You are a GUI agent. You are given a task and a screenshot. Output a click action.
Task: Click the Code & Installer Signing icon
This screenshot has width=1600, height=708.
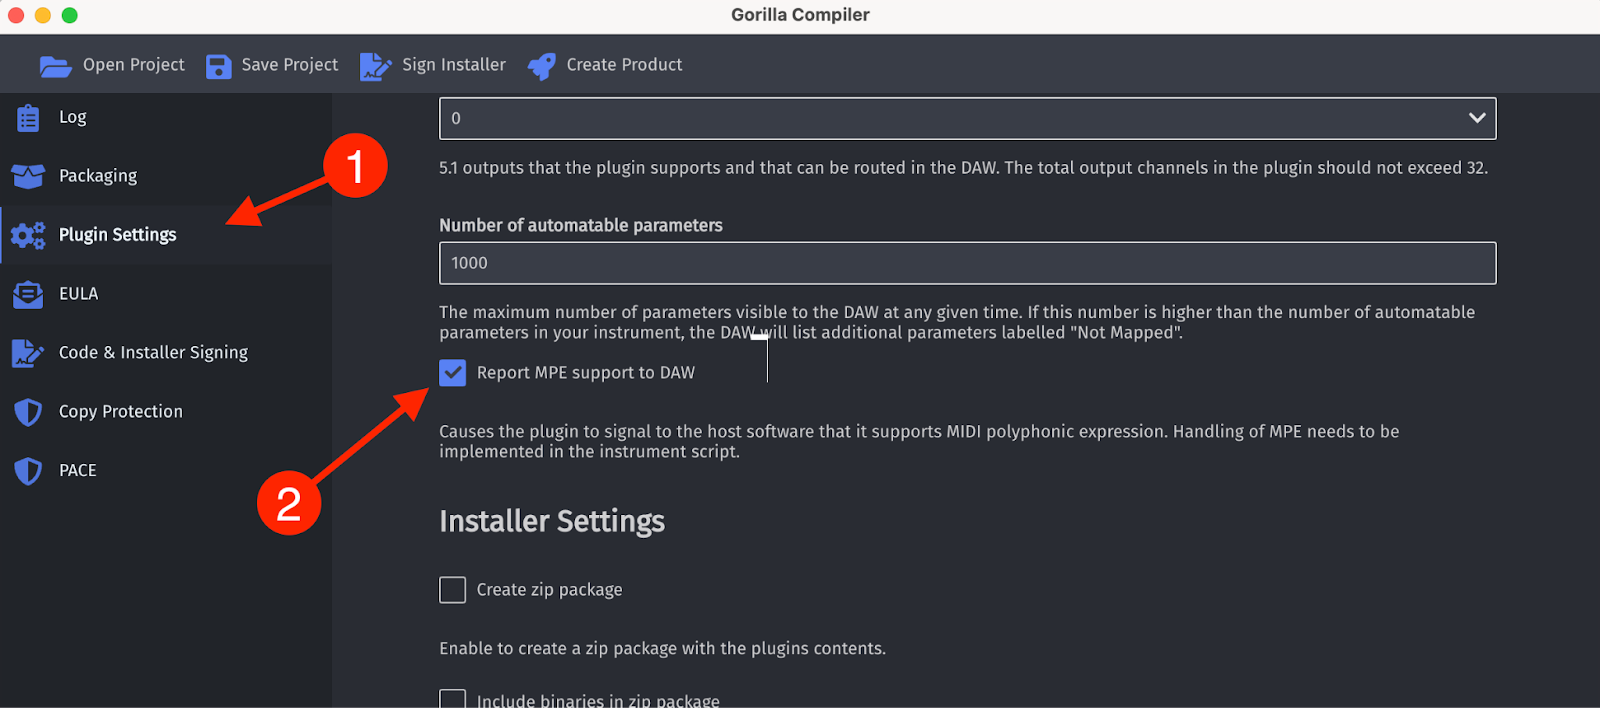pyautogui.click(x=28, y=353)
